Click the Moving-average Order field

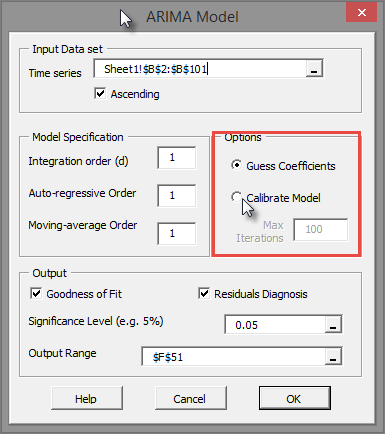coord(177,233)
